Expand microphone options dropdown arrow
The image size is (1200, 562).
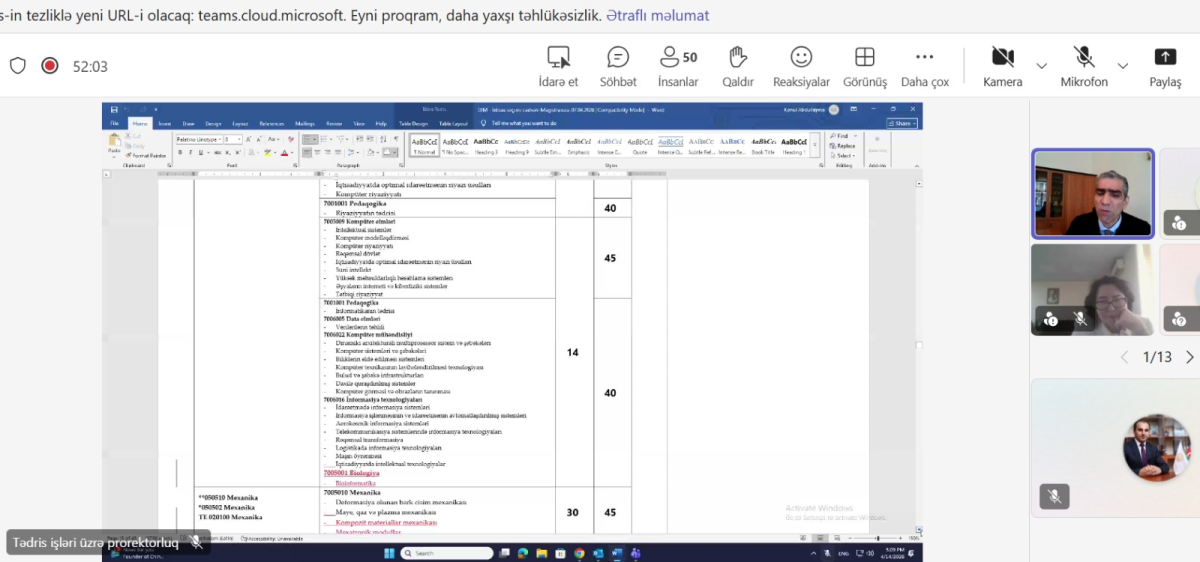(x=1123, y=66)
